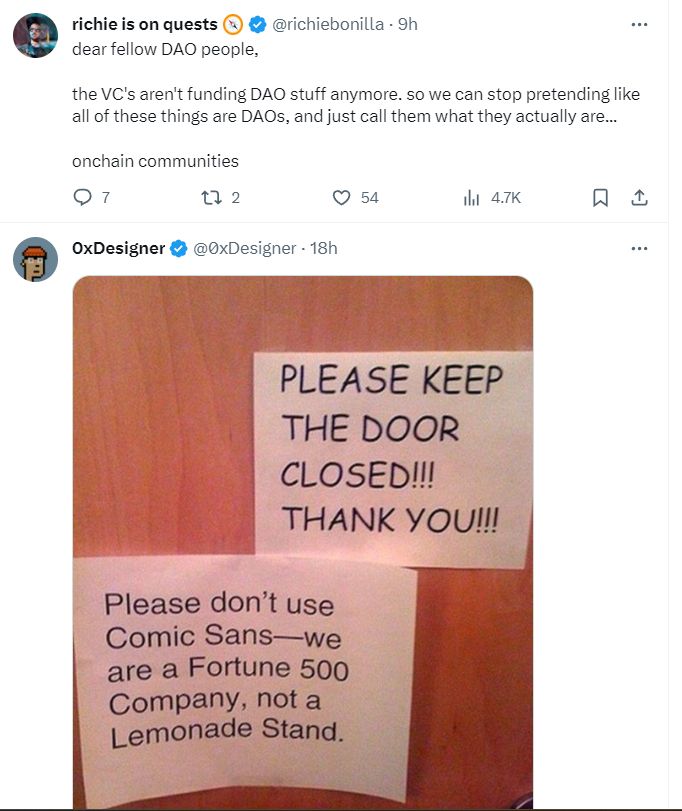682x811 pixels.
Task: Reply to richie's DAO tweet
Action: 83,198
